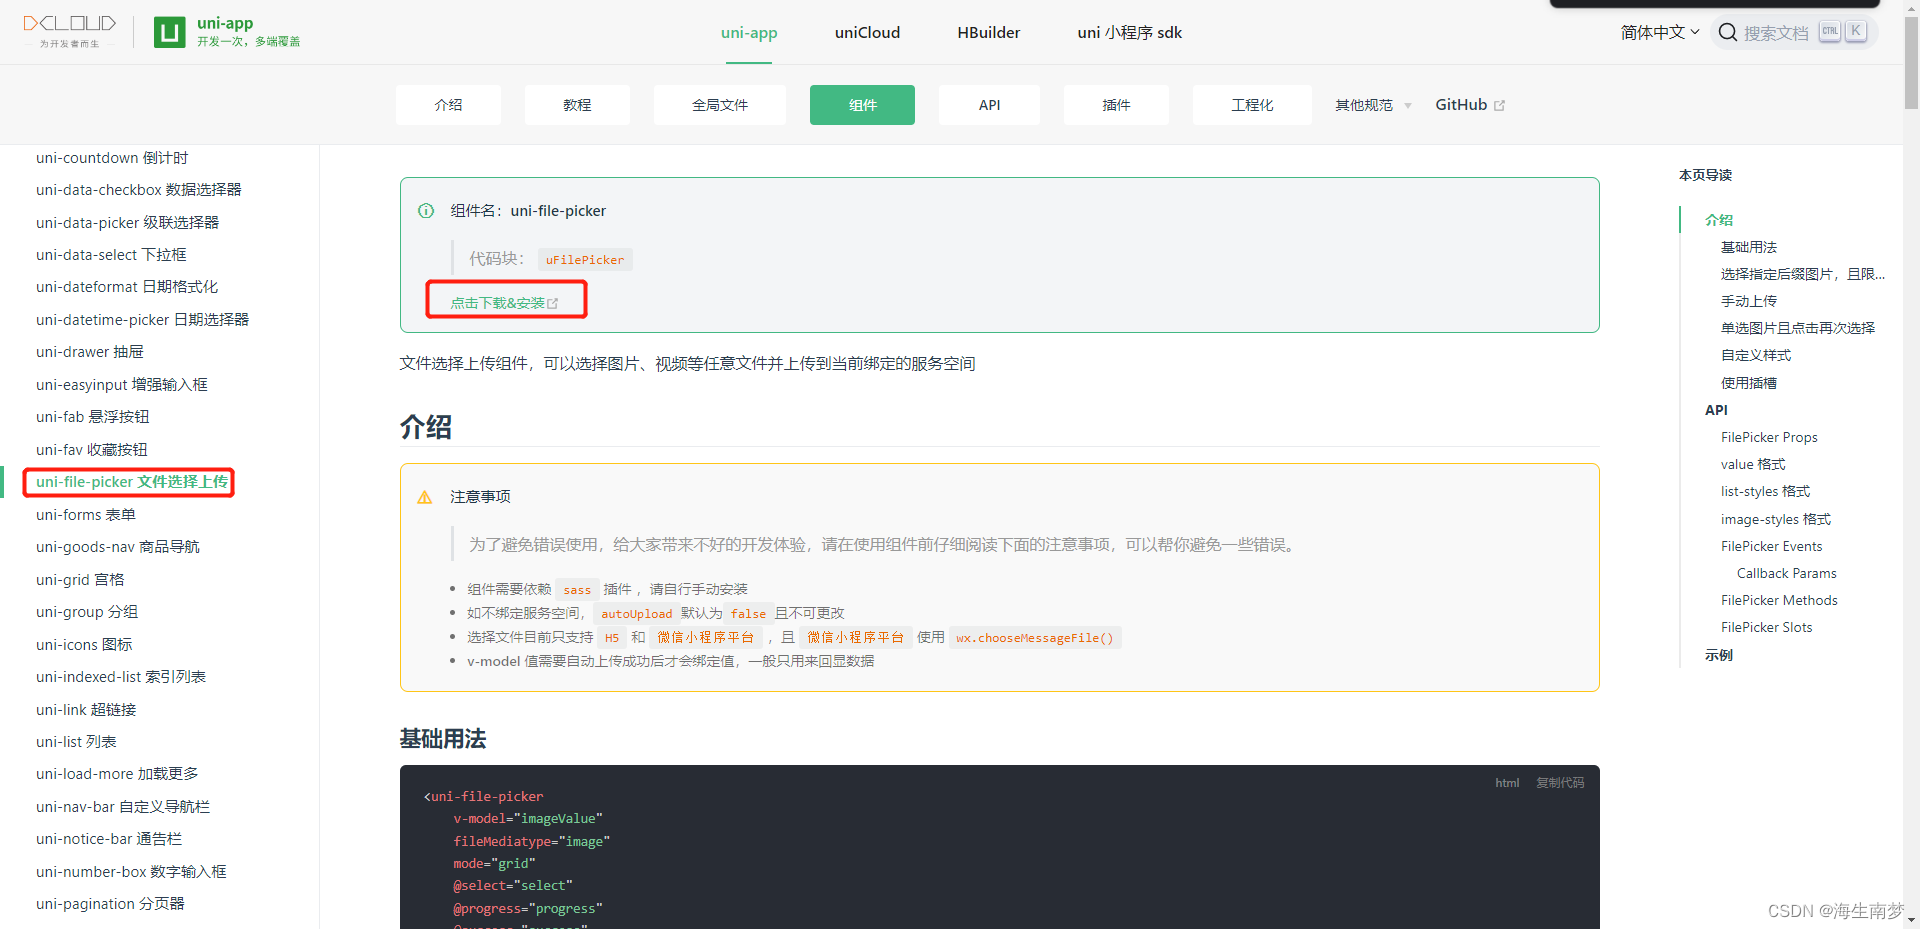Image resolution: width=1920 pixels, height=929 pixels.
Task: Open uni-list 列表 in sidebar
Action: 76,742
